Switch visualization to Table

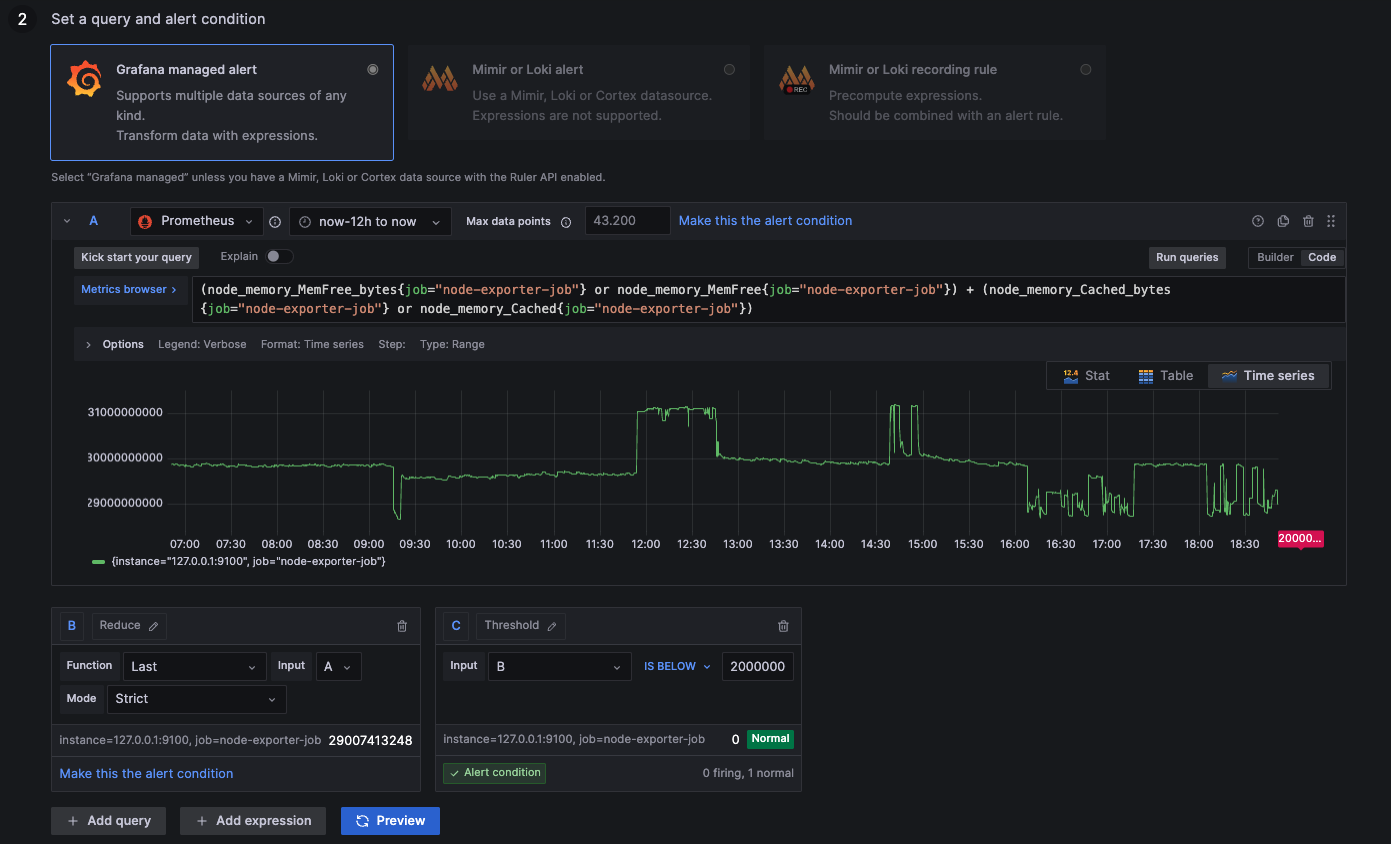(1166, 376)
